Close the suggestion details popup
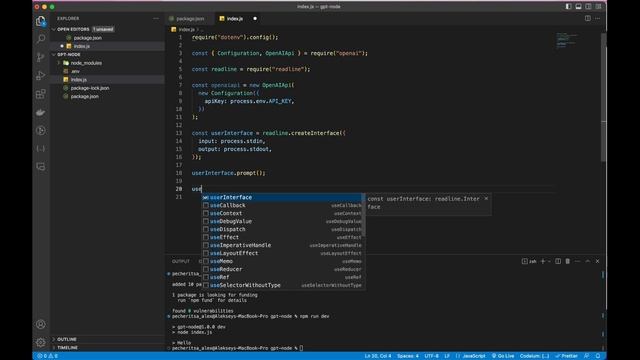The width and height of the screenshot is (640, 360). pos(486,198)
